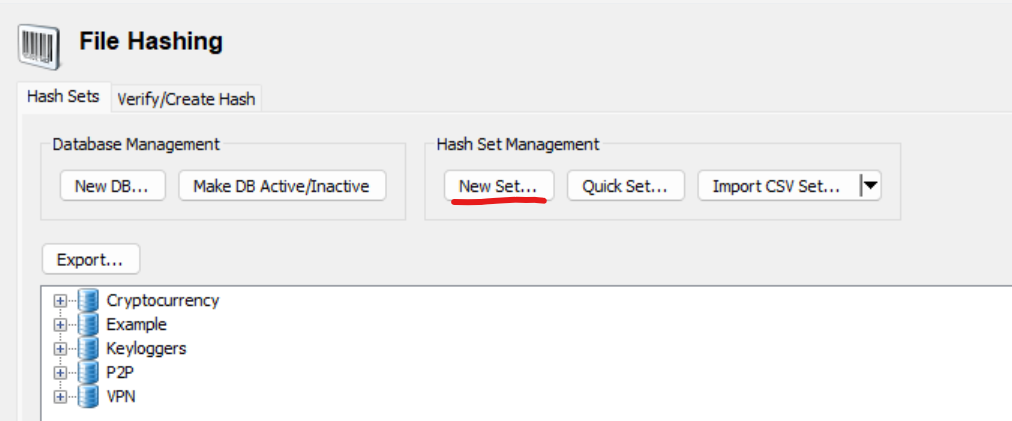
Task: Click Make DB Active/Inactive button
Action: [282, 186]
